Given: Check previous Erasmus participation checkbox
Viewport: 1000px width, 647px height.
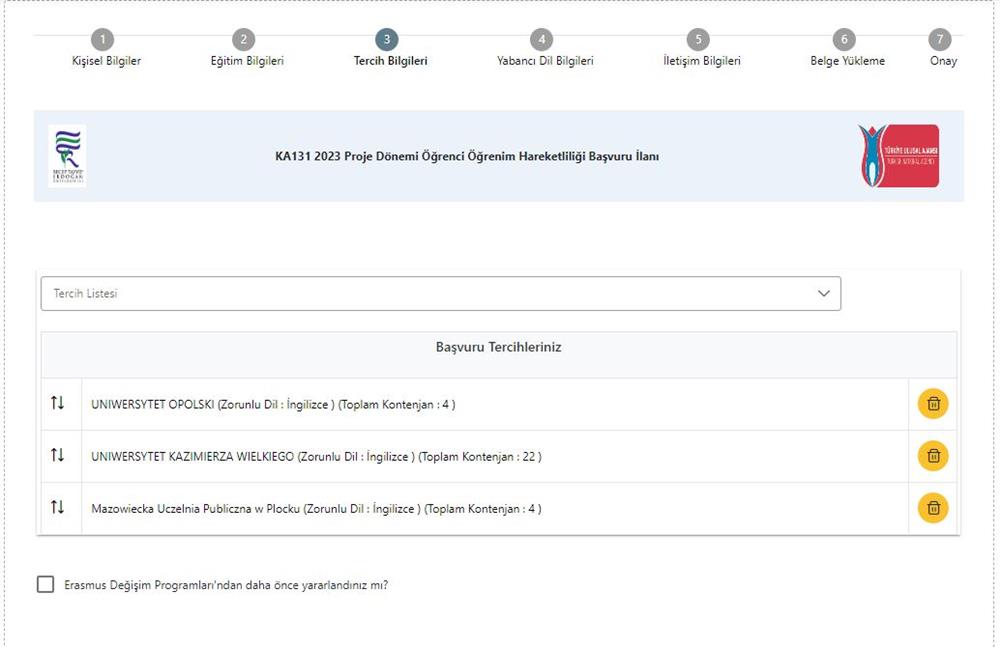Looking at the screenshot, I should coord(45,584).
